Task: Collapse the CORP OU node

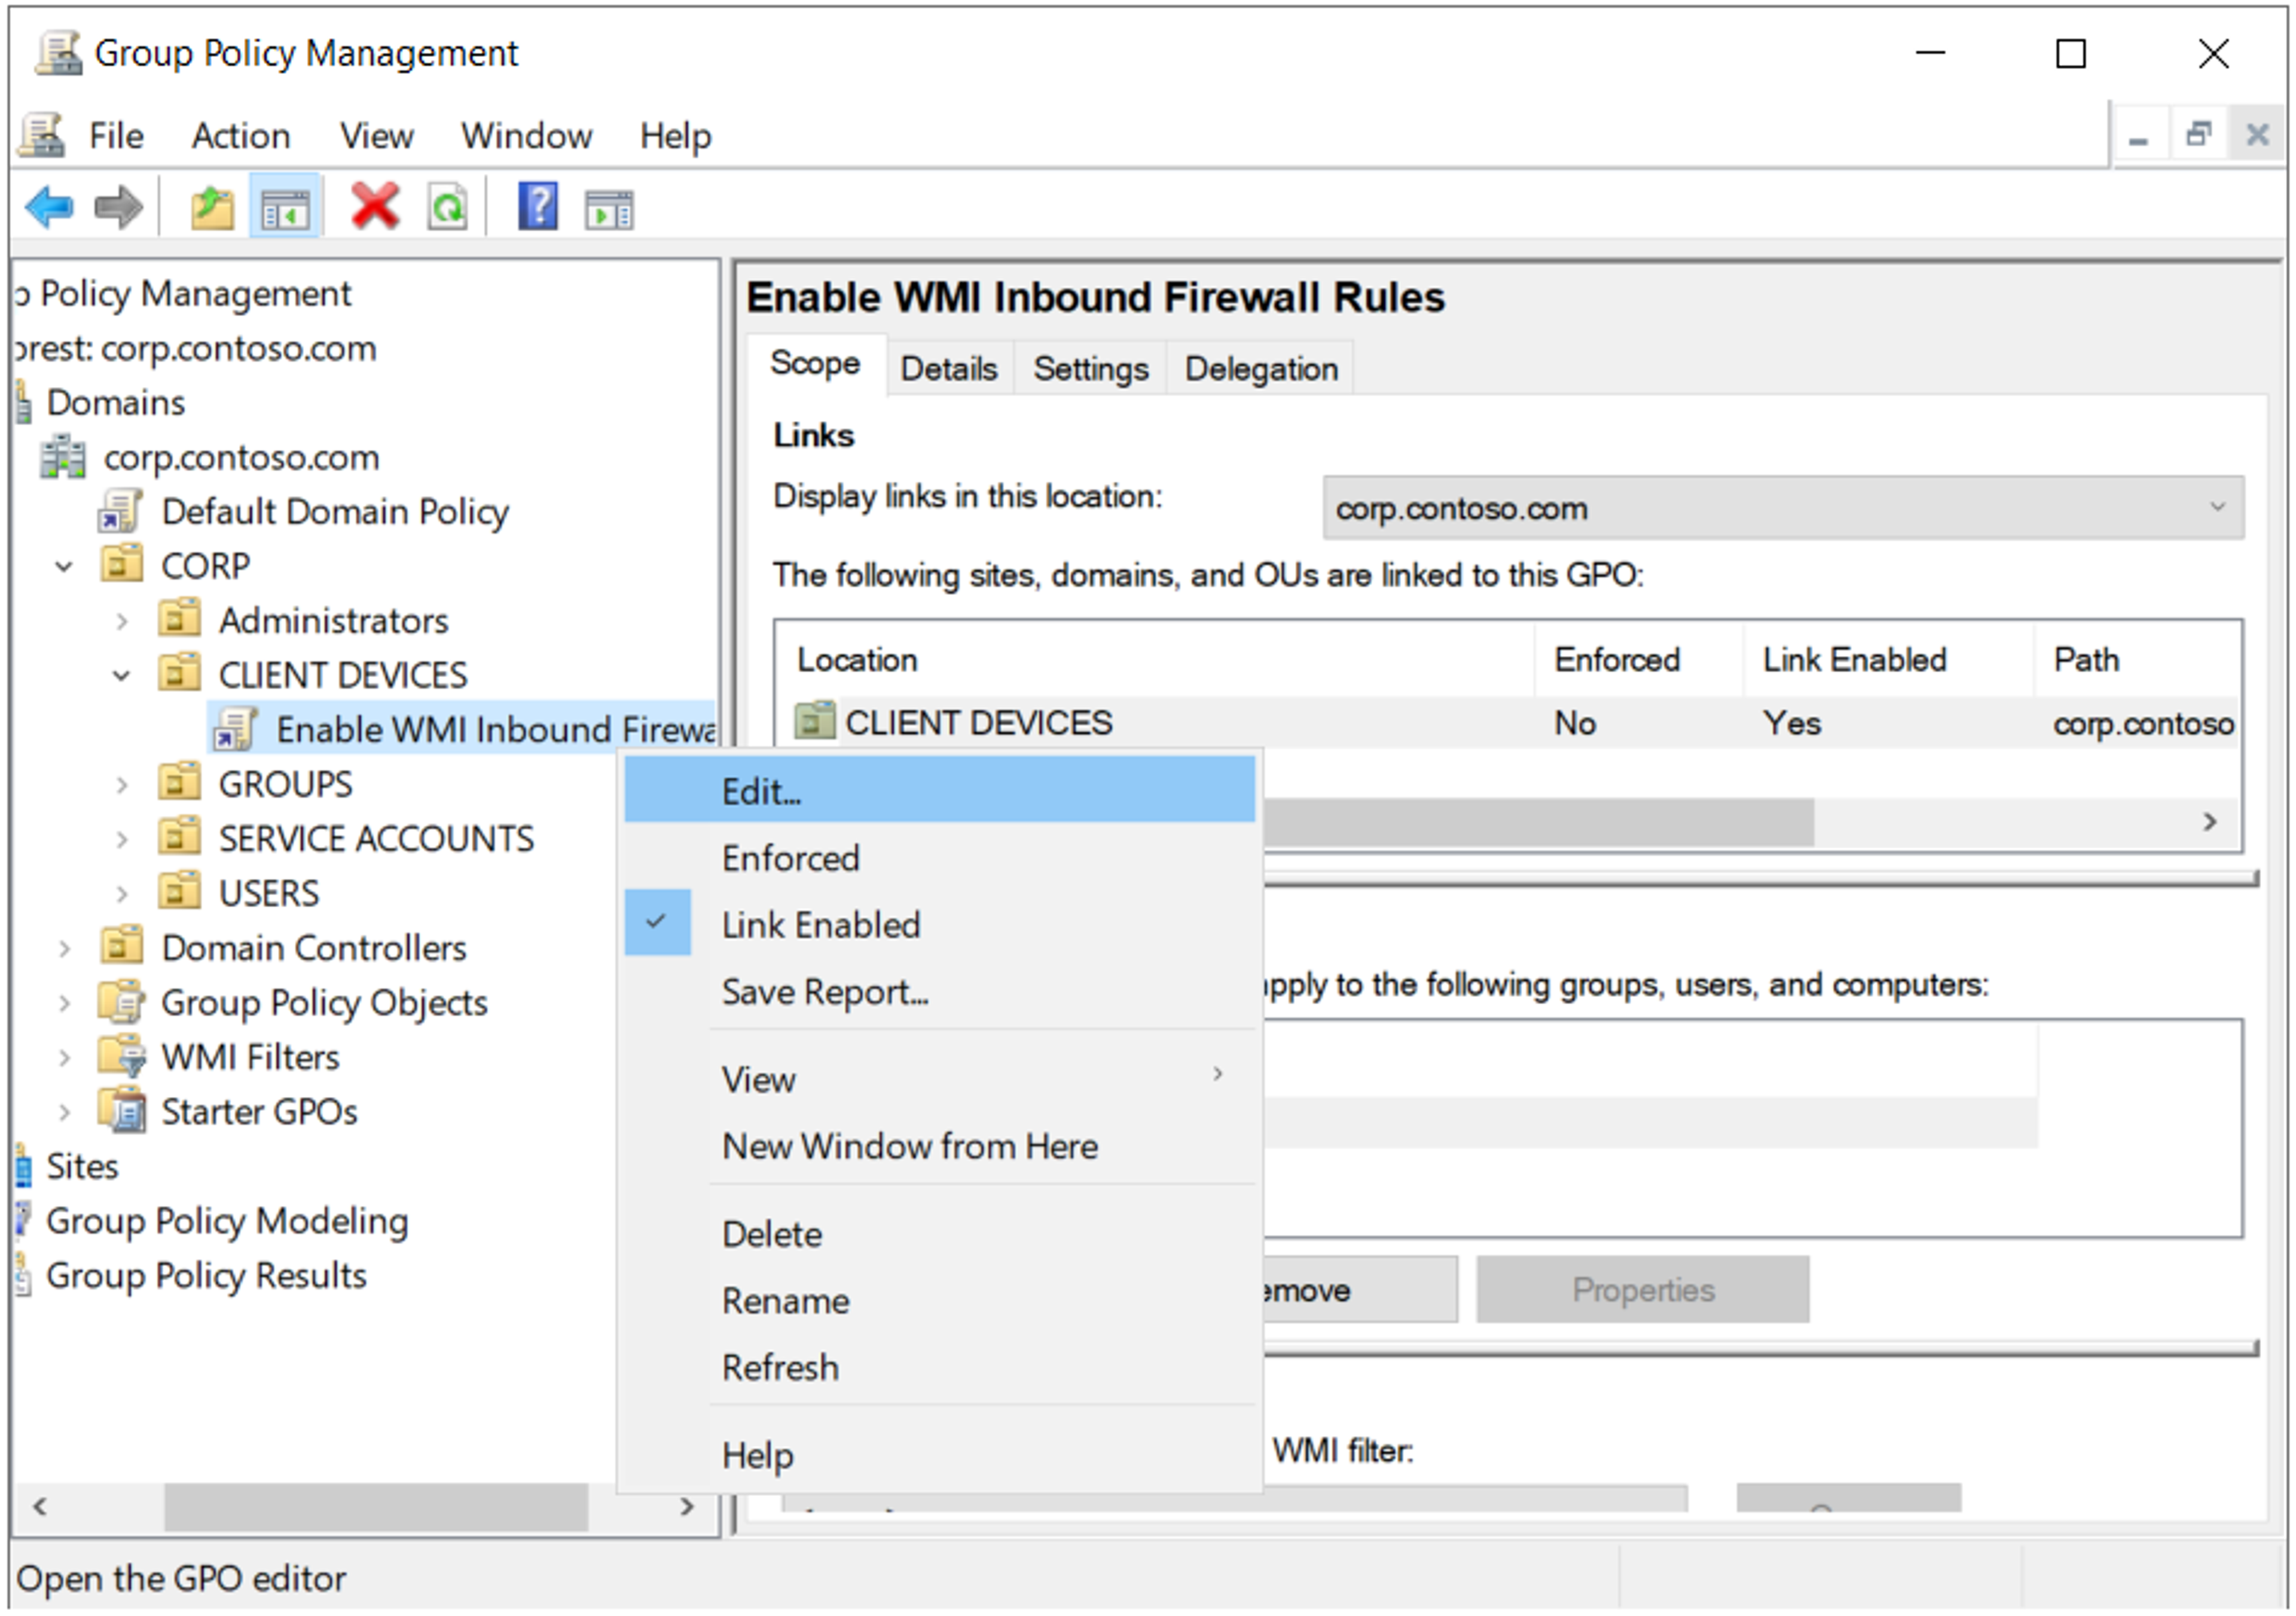Action: pyautogui.click(x=64, y=567)
